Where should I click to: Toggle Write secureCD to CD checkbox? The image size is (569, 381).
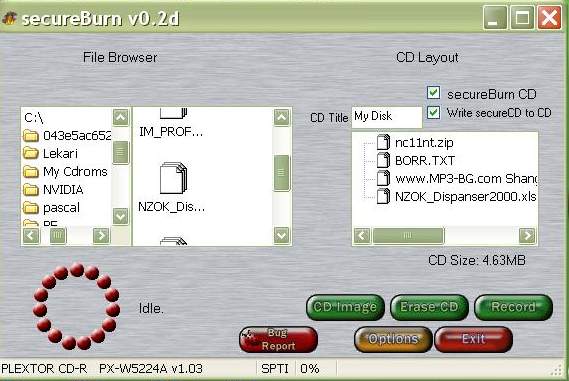(x=434, y=112)
